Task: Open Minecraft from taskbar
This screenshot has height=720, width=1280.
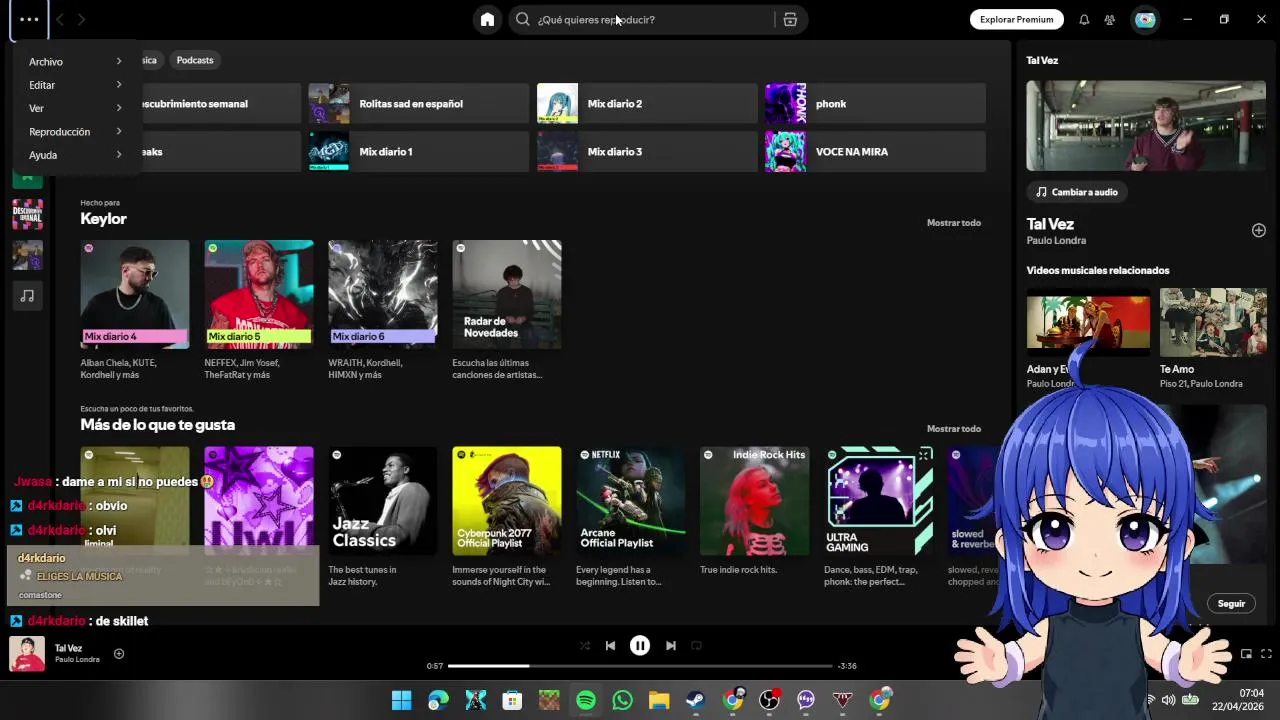Action: [x=549, y=700]
